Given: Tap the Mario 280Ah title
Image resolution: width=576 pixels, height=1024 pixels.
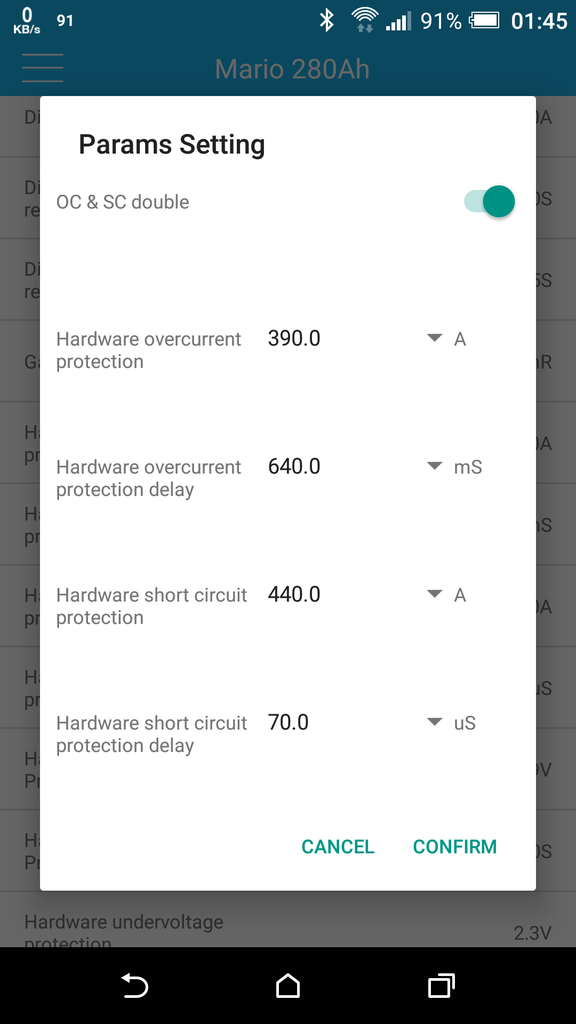Looking at the screenshot, I should tap(292, 69).
